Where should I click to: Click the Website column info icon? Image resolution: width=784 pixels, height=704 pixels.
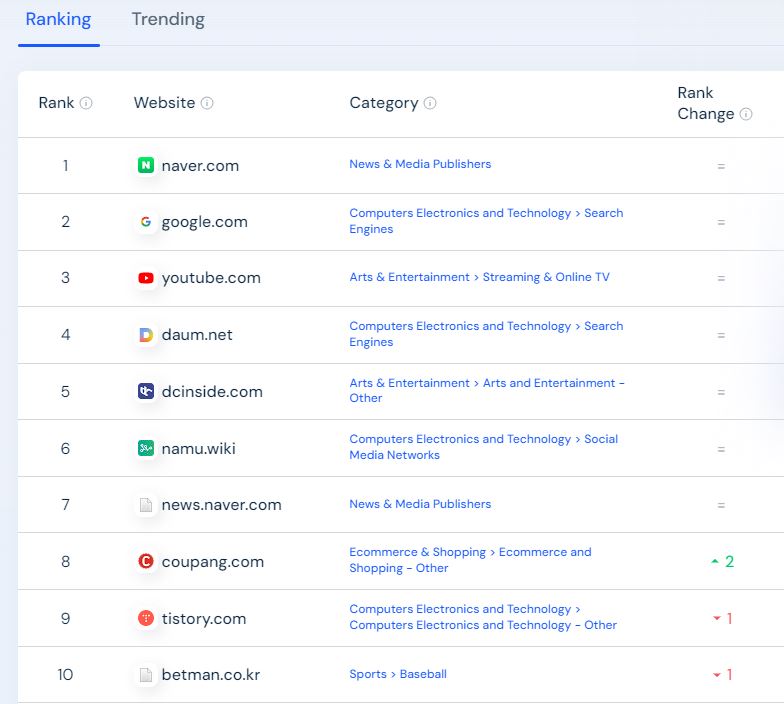[x=207, y=103]
